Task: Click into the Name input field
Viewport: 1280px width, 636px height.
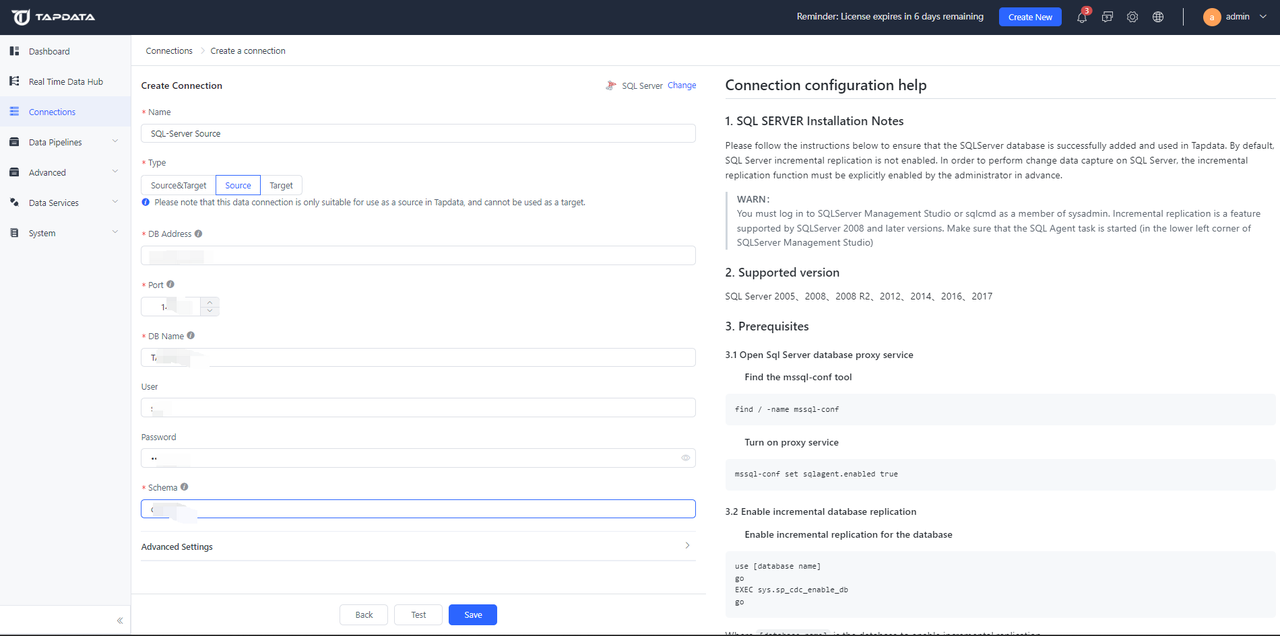Action: [418, 133]
